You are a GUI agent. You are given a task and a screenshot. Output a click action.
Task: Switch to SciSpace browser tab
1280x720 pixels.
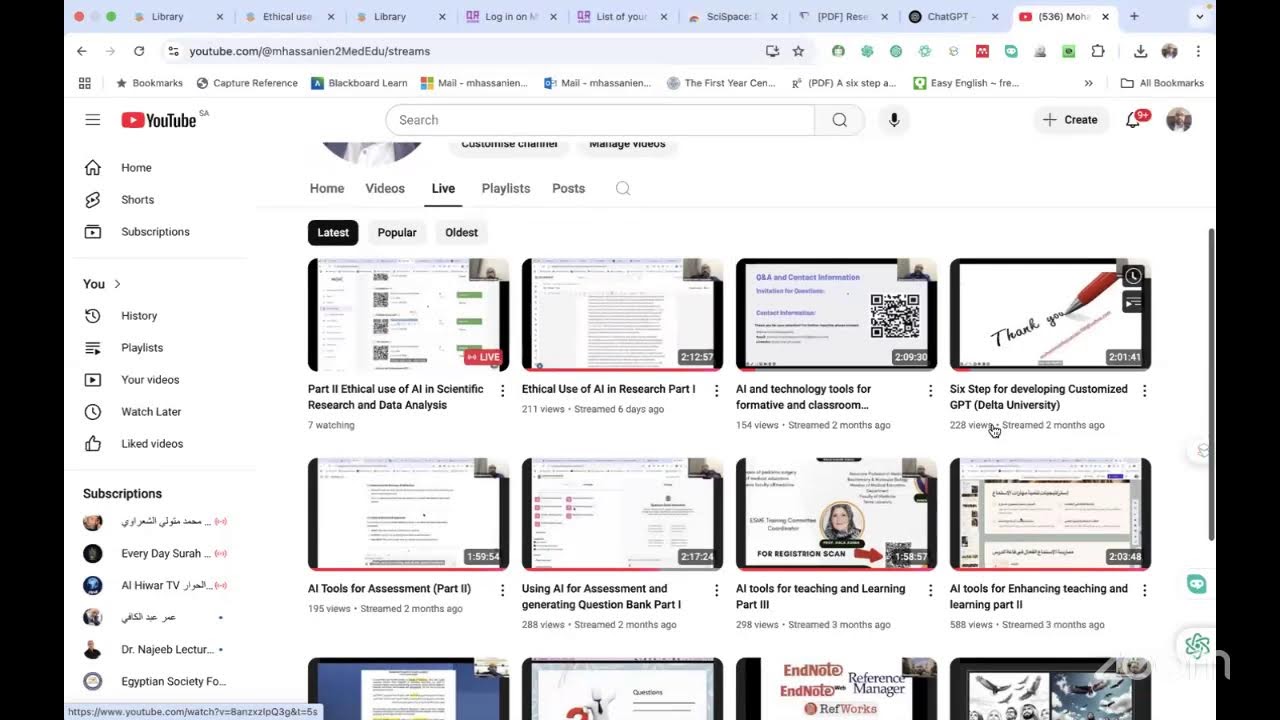[x=735, y=16]
